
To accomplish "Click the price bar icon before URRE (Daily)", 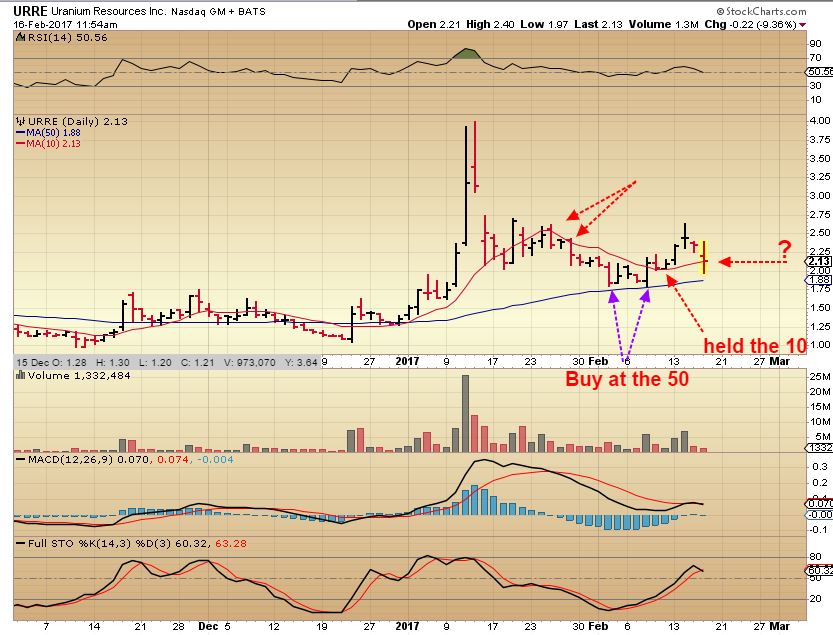I will pyautogui.click(x=21, y=121).
